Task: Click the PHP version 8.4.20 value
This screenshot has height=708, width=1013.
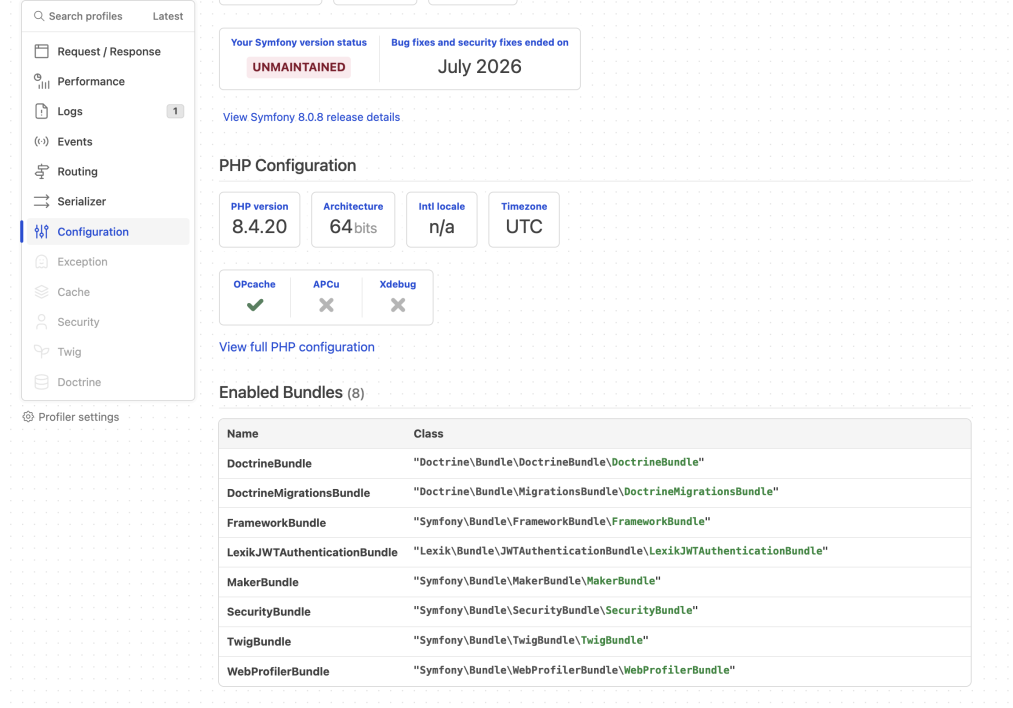Action: pyautogui.click(x=259, y=227)
